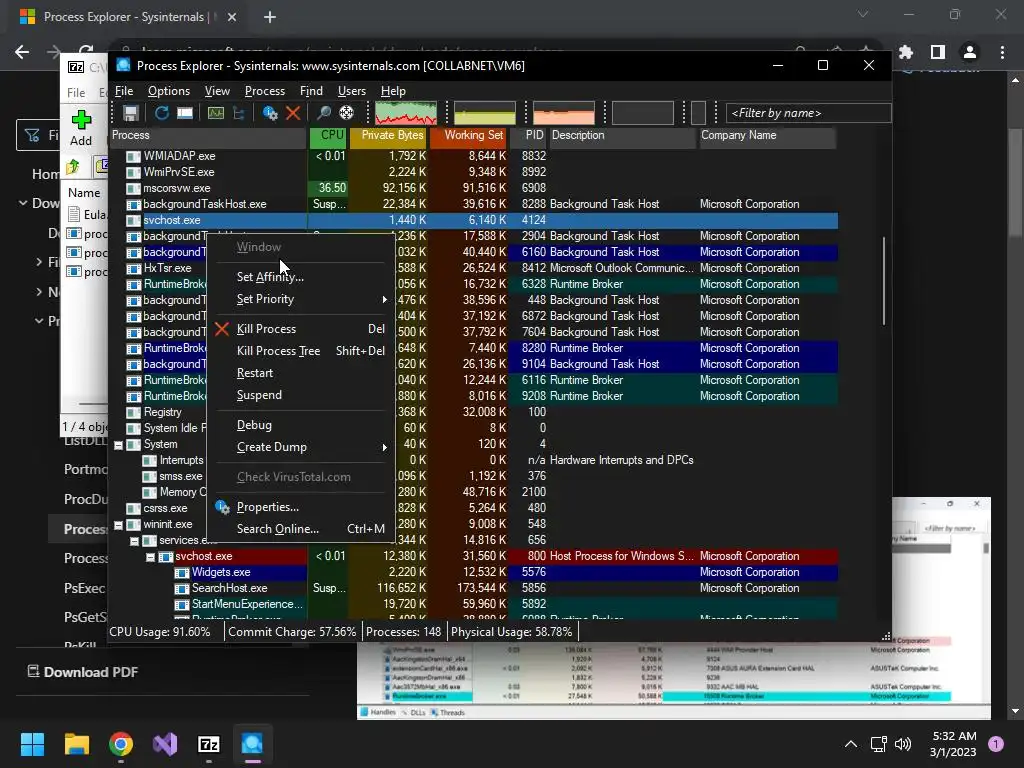Viewport: 1024px width, 768px height.
Task: Collapse the services.exe tree node
Action: point(135,541)
